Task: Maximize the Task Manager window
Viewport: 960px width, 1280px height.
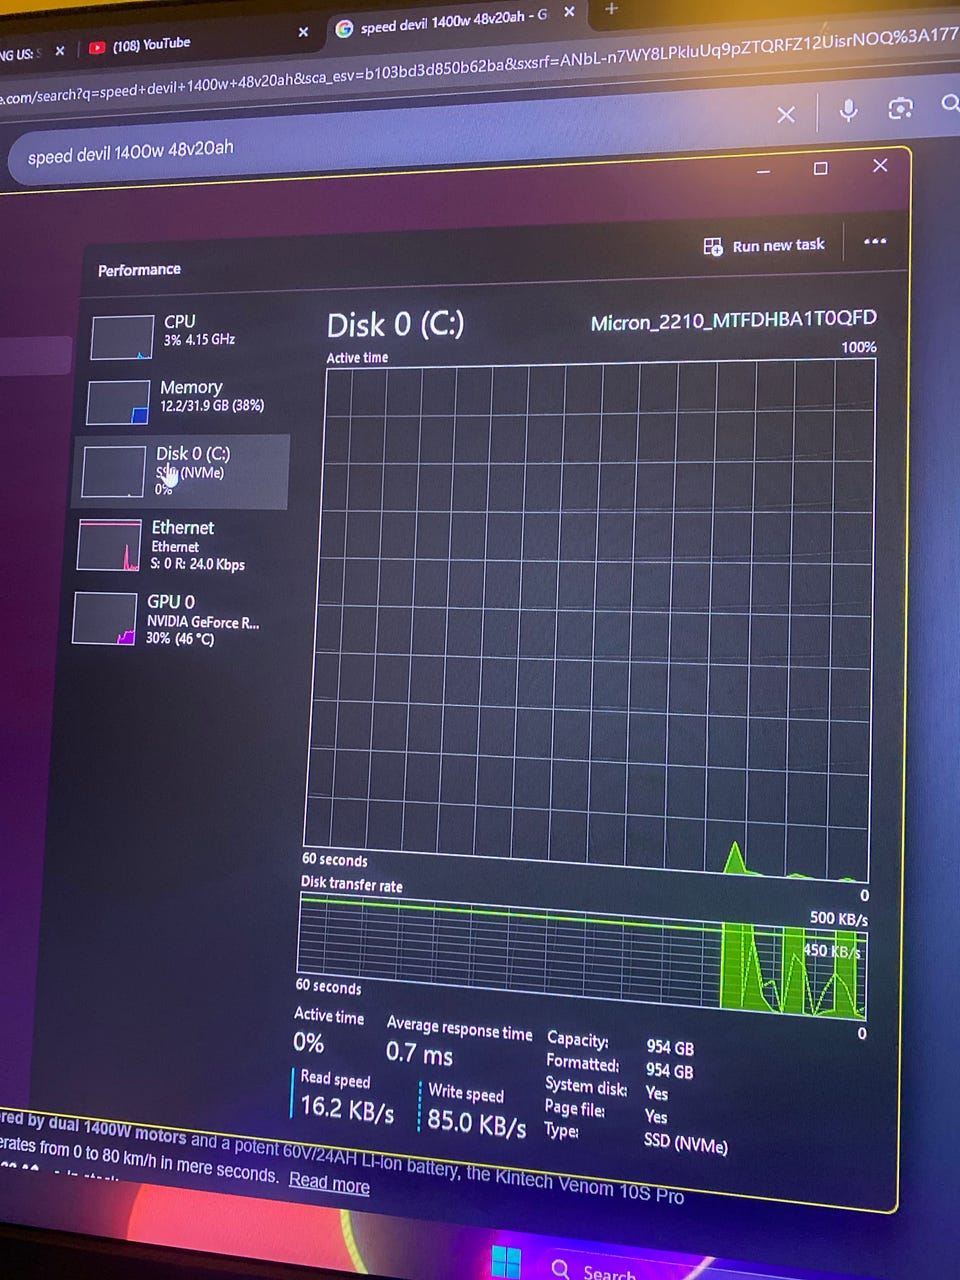Action: coord(821,168)
